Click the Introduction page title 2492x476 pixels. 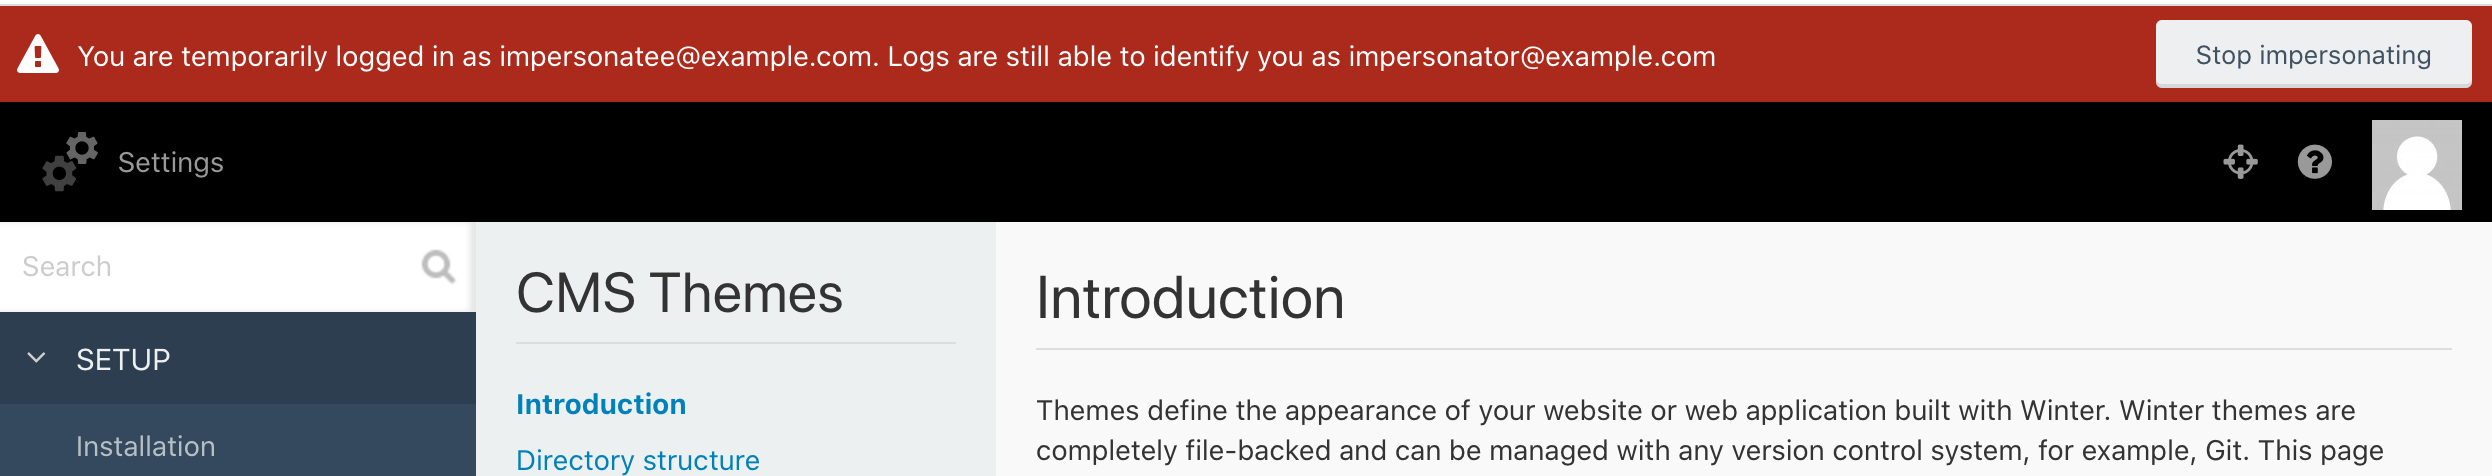pyautogui.click(x=1190, y=298)
